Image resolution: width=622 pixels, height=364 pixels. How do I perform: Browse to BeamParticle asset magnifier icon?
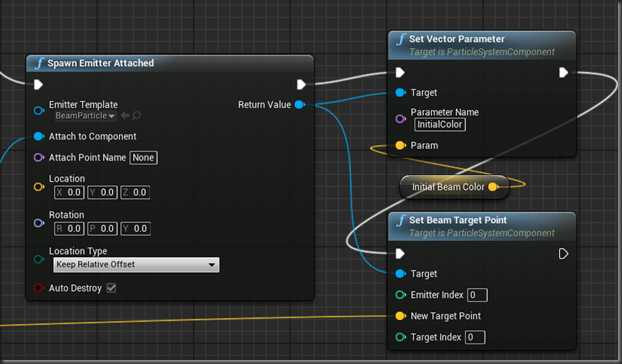click(137, 116)
